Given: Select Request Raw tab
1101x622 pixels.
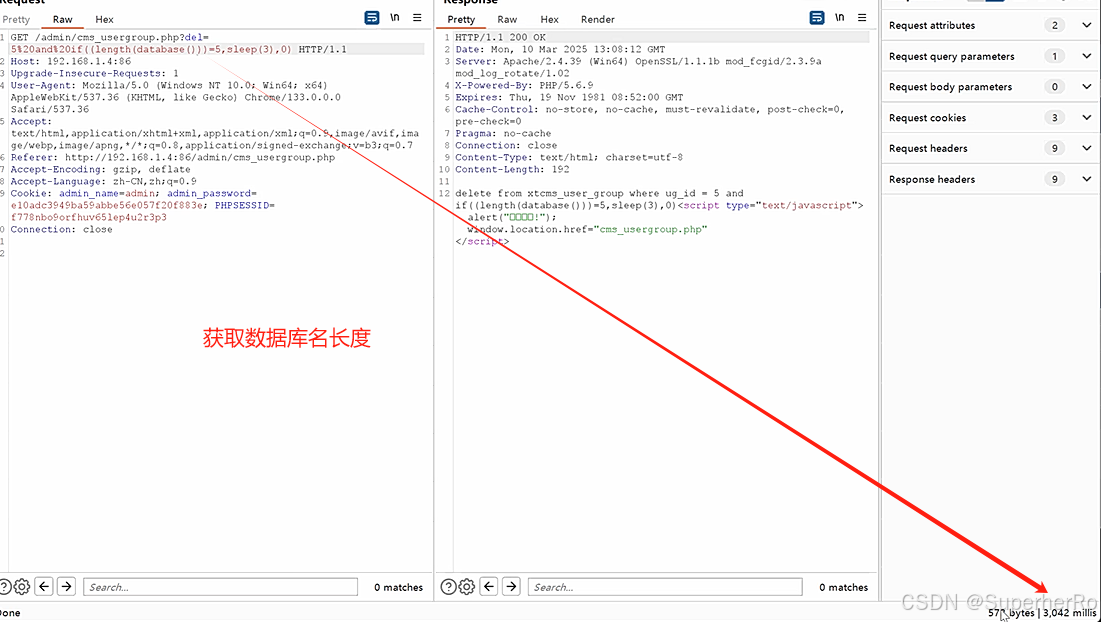Looking at the screenshot, I should [62, 20].
